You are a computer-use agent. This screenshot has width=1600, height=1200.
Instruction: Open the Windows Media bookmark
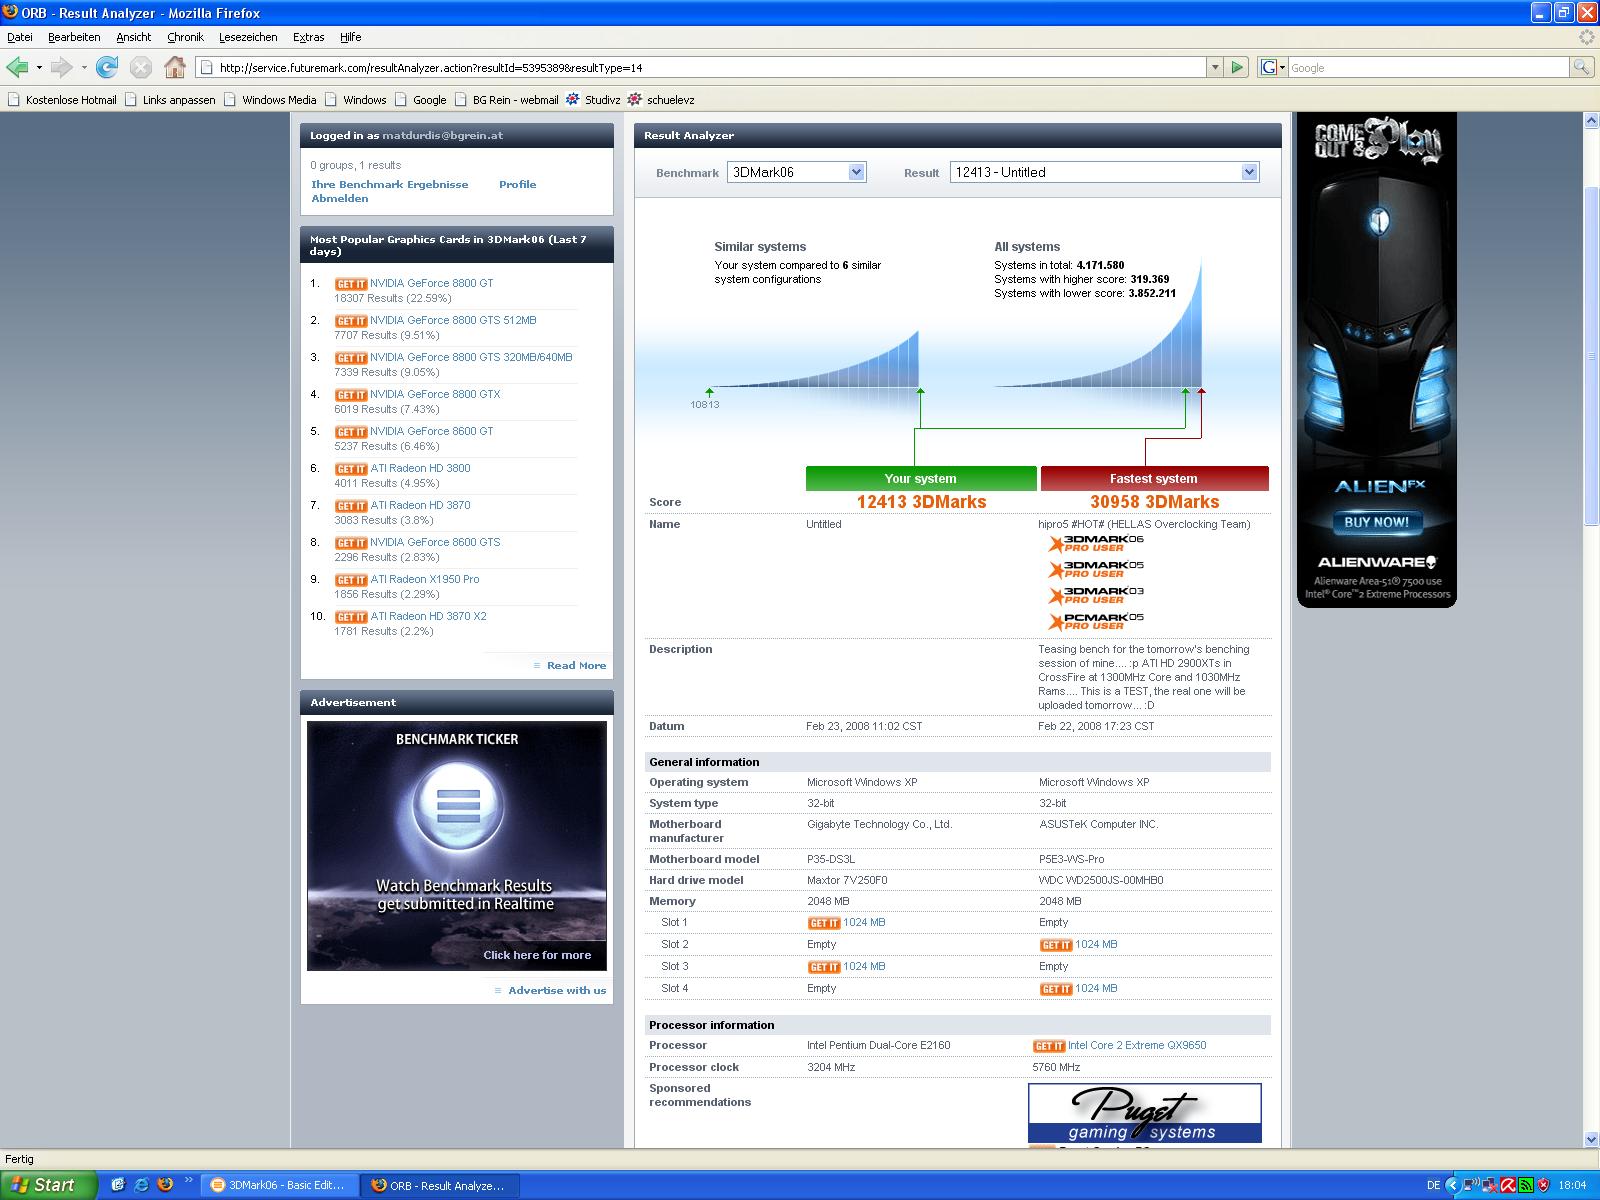pyautogui.click(x=270, y=100)
